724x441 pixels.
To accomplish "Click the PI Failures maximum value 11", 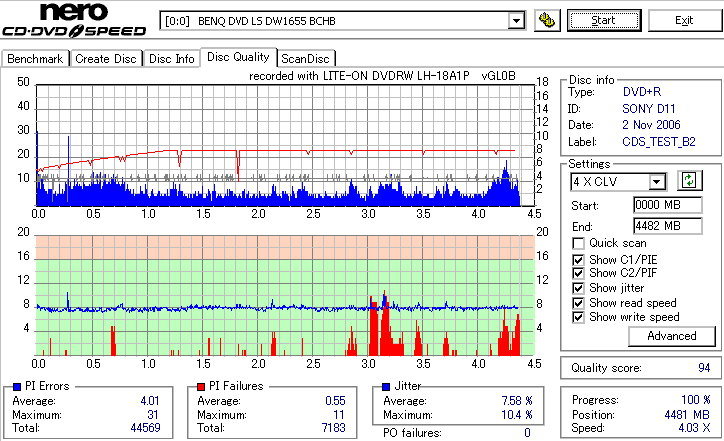I will [x=339, y=415].
